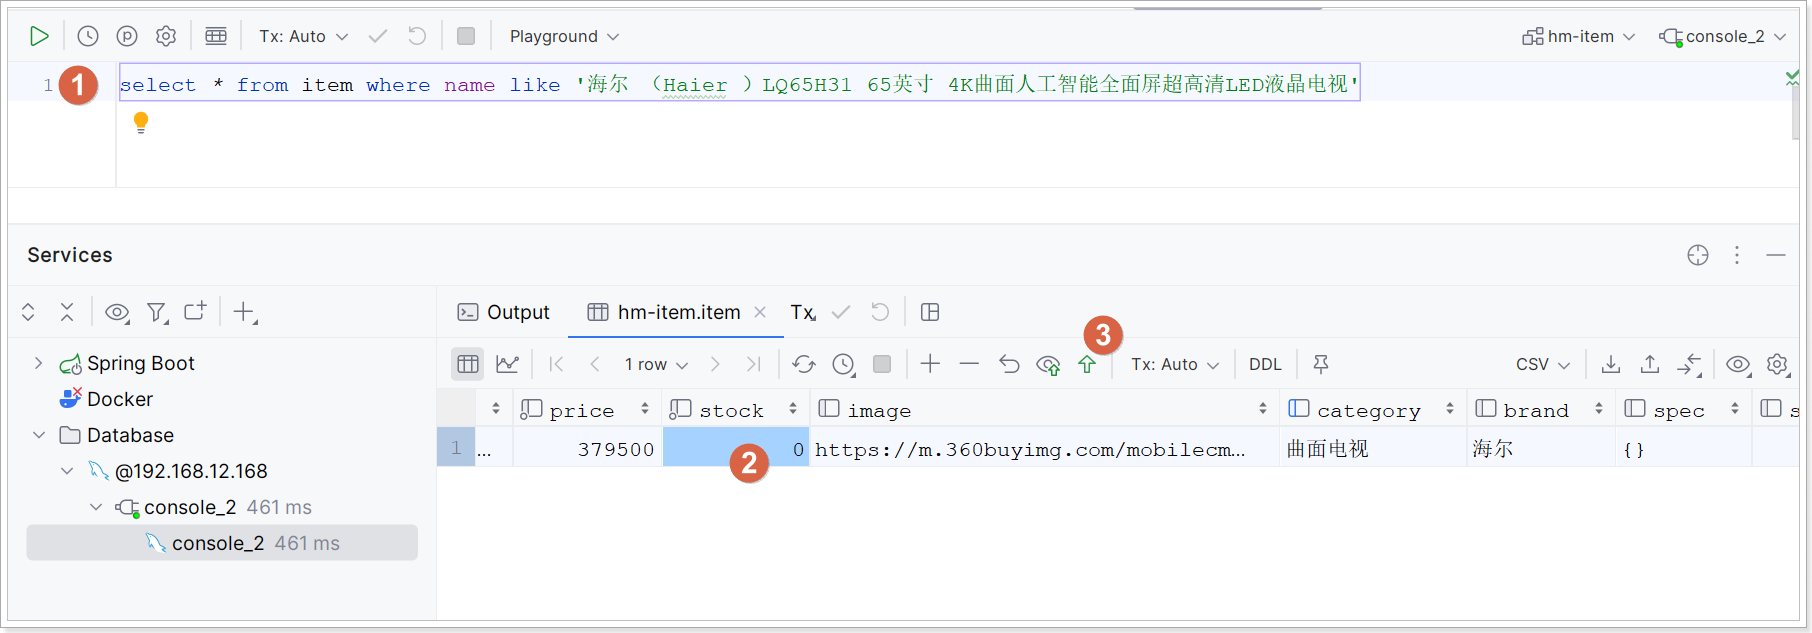Click the yellow lightbulb intention hint
This screenshot has width=1812, height=633.
[141, 122]
